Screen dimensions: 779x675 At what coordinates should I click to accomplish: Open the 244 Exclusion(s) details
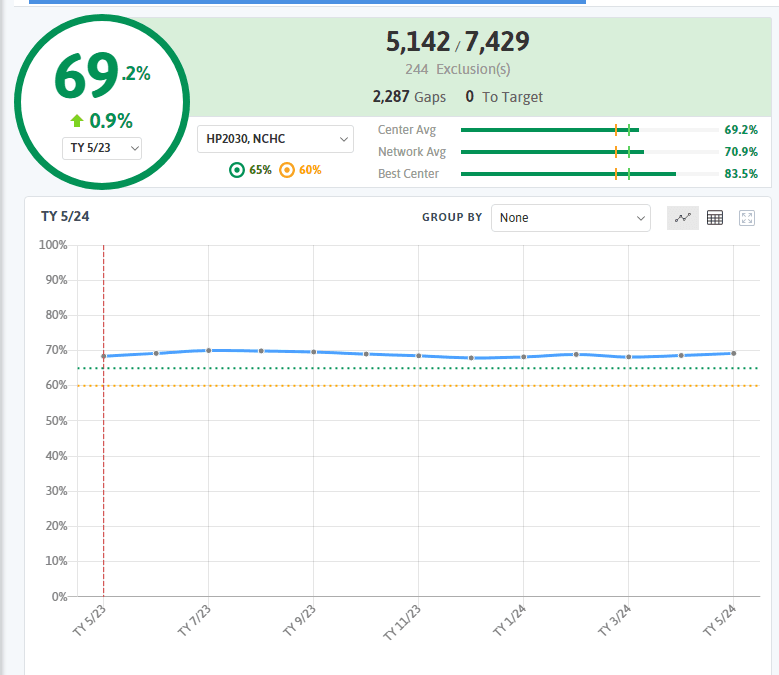pos(457,70)
